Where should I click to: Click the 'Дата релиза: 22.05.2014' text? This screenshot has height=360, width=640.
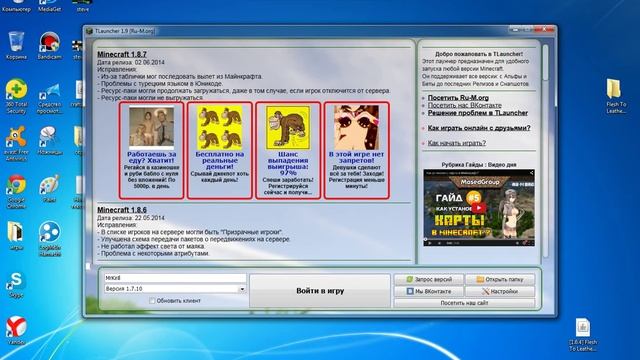pos(131,218)
